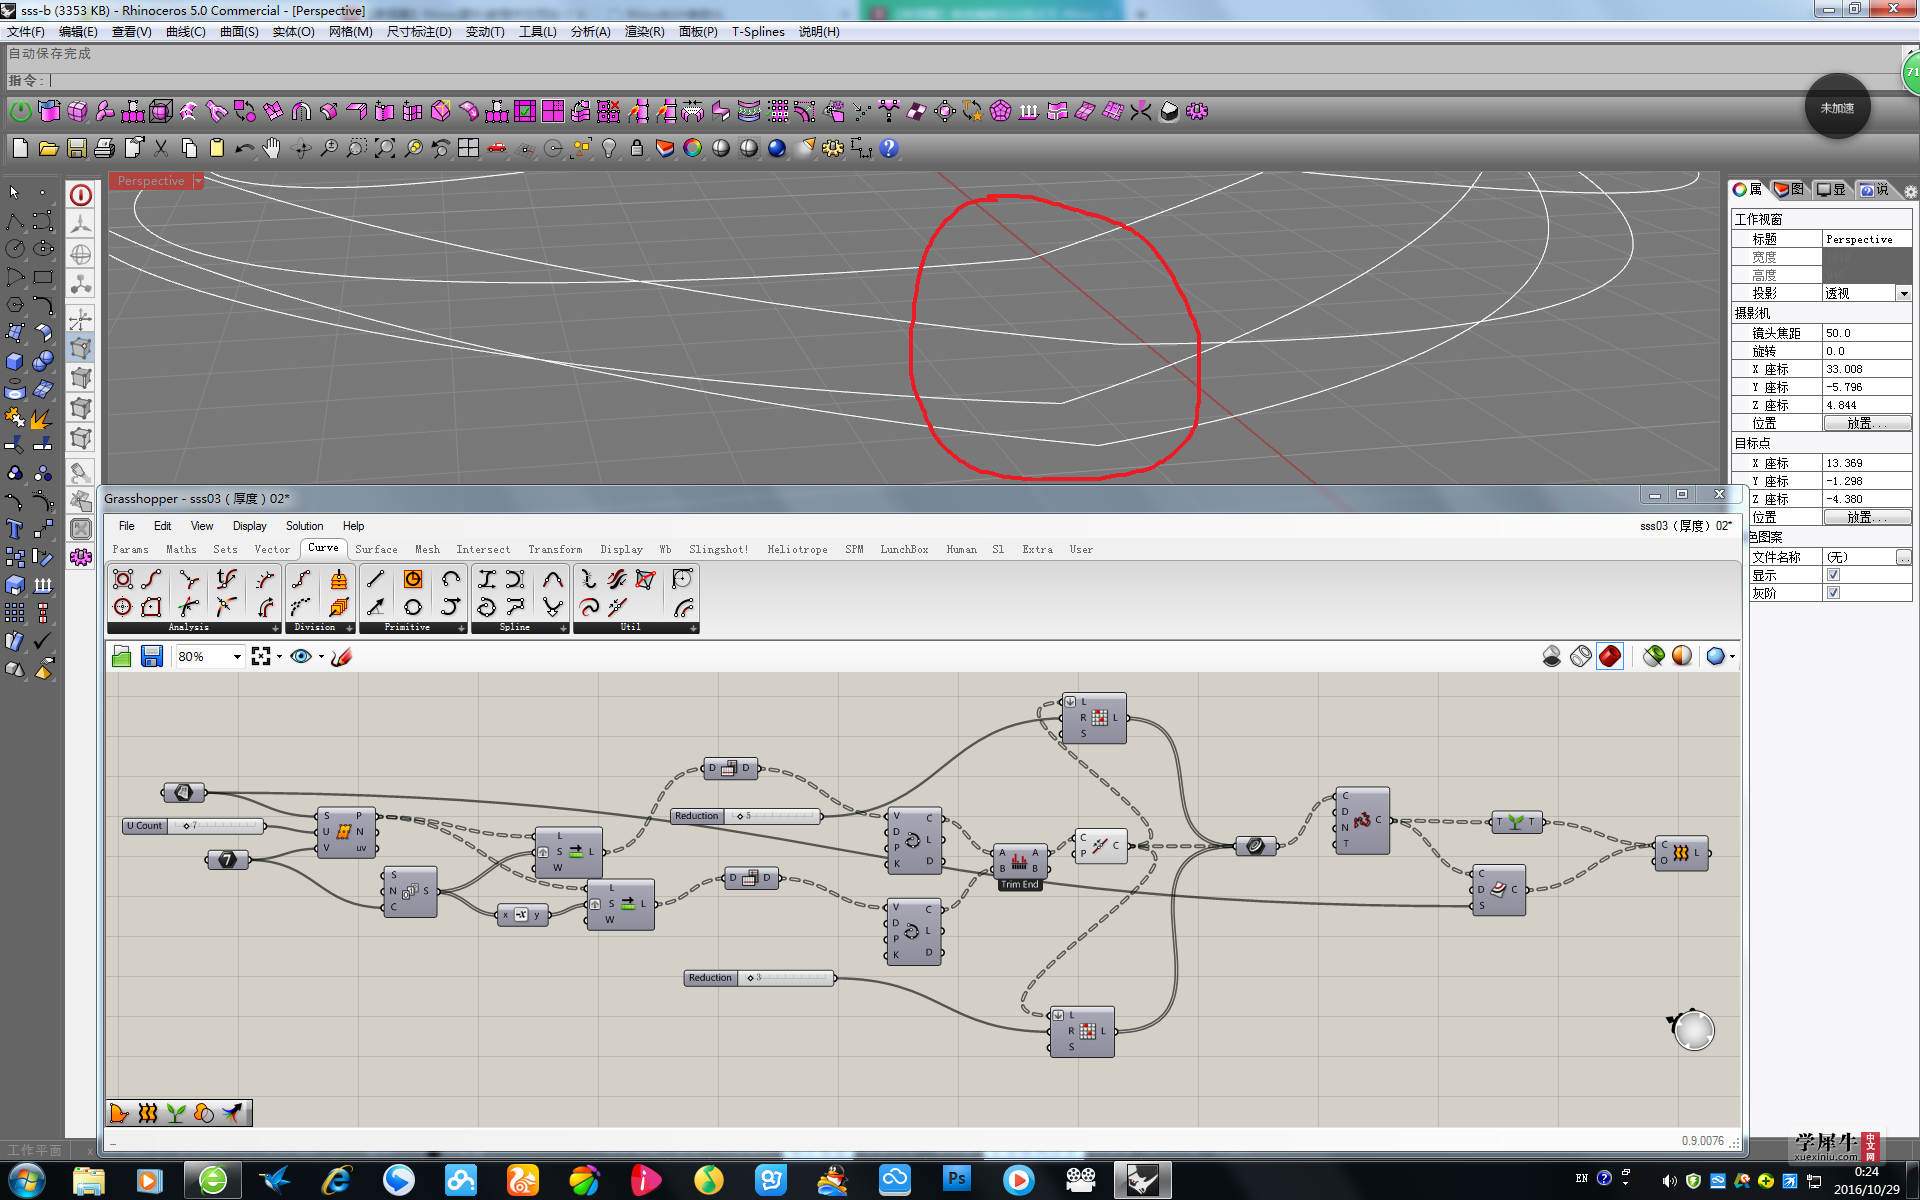Expand the Spline panel component list
This screenshot has width=1920, height=1200.
pos(563,628)
